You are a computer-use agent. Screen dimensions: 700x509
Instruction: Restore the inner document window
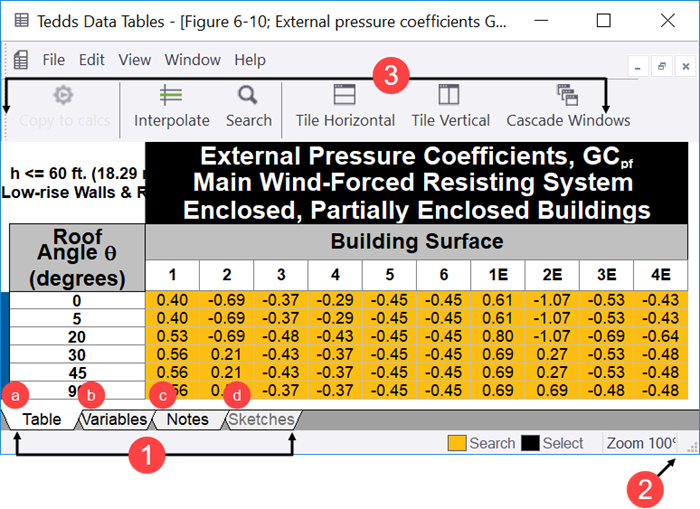pyautogui.click(x=662, y=67)
